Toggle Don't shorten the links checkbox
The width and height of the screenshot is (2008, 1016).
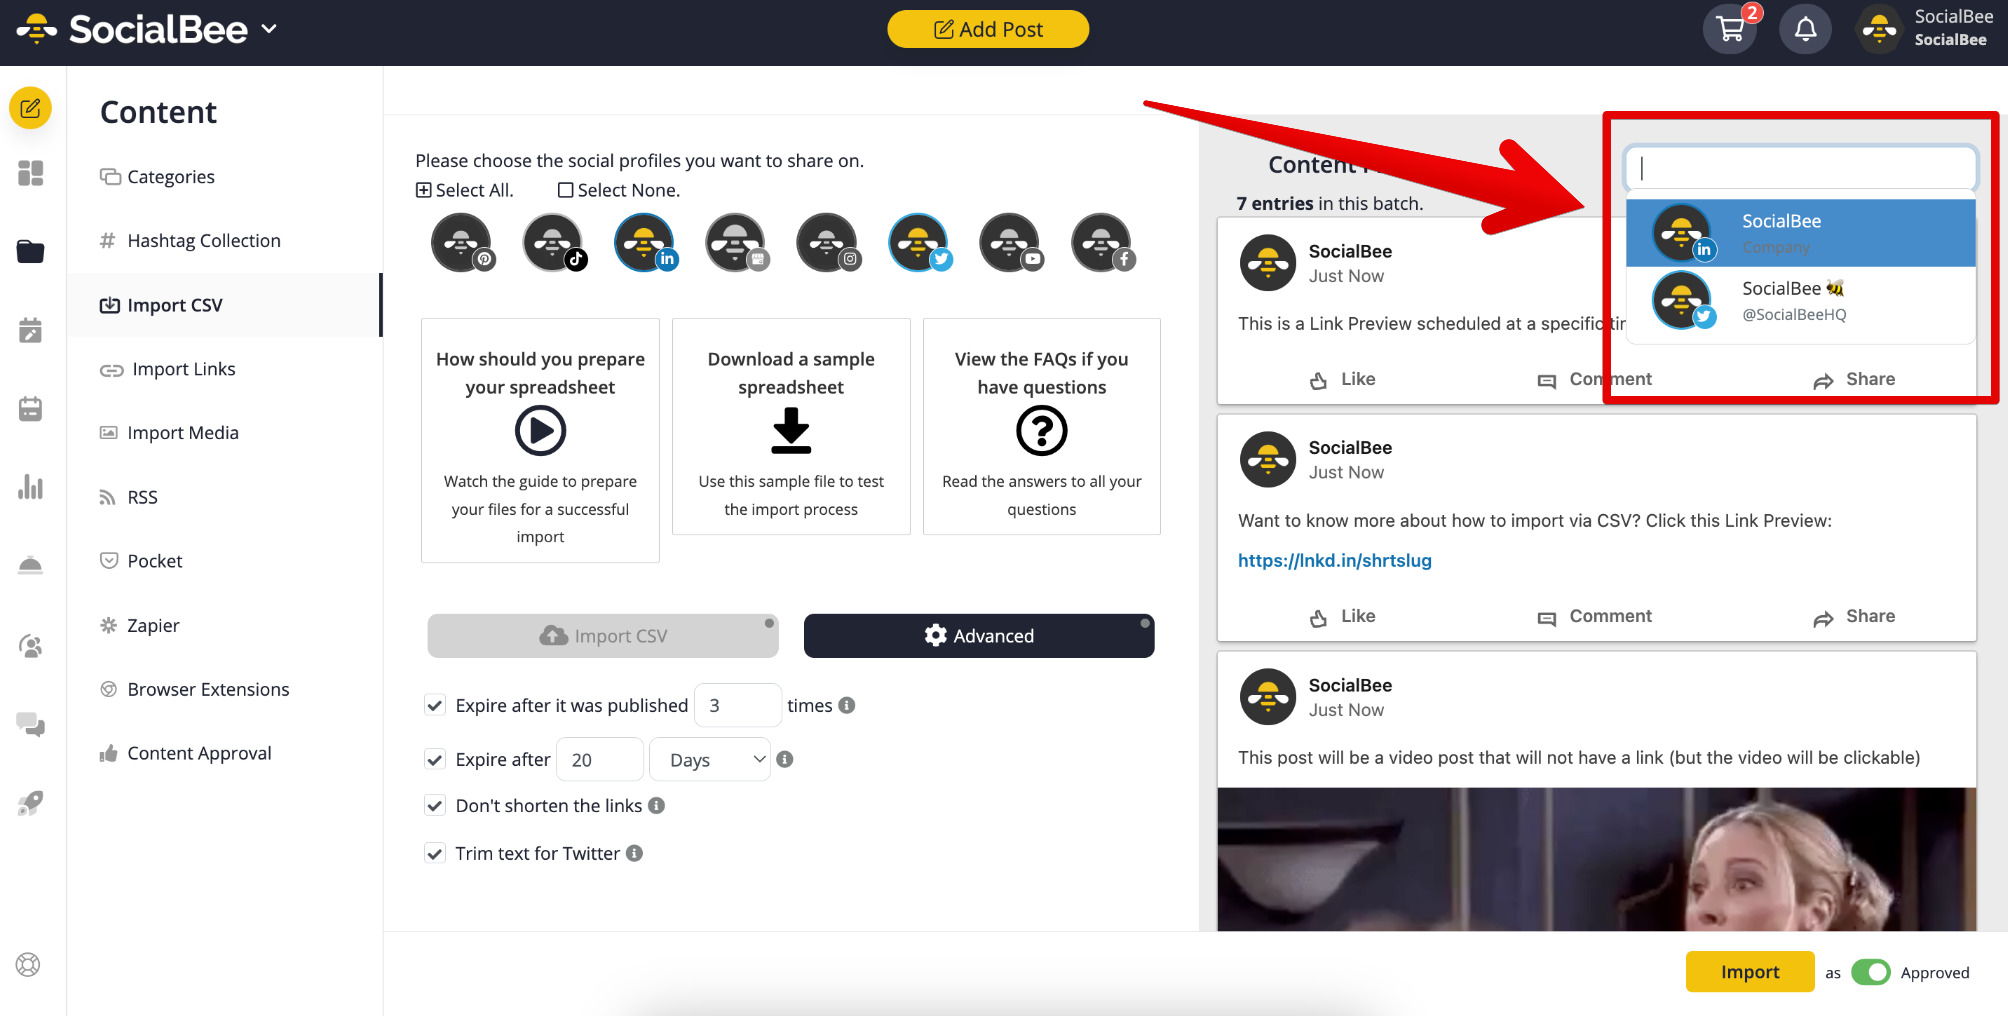(435, 805)
